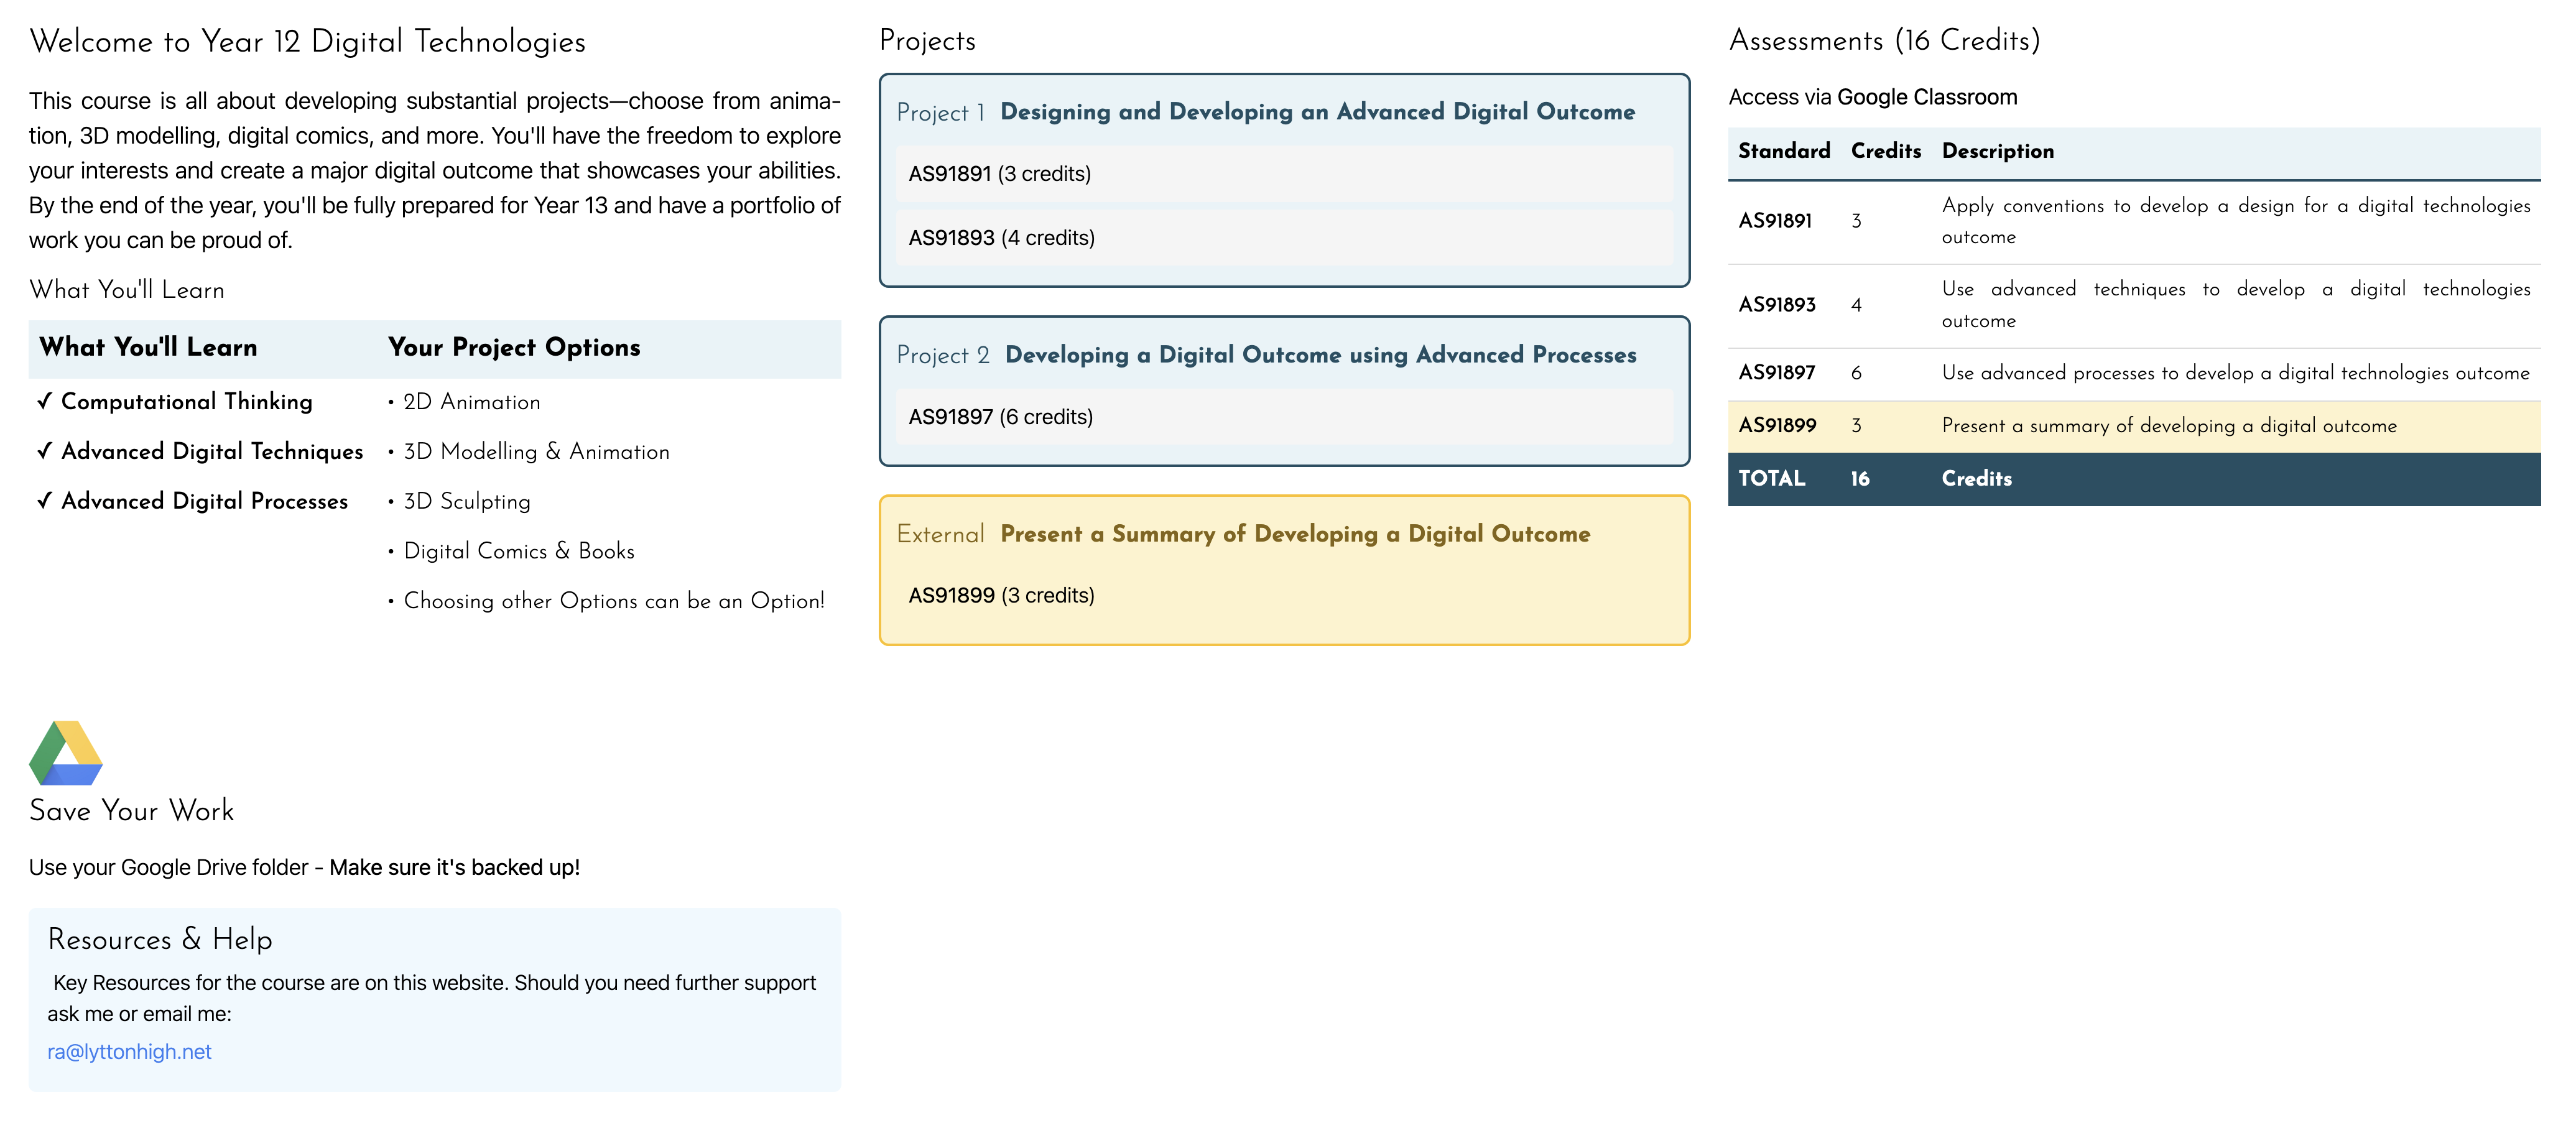Click the 'Project 1' label
Screen dimensions: 2576x1128
point(940,112)
